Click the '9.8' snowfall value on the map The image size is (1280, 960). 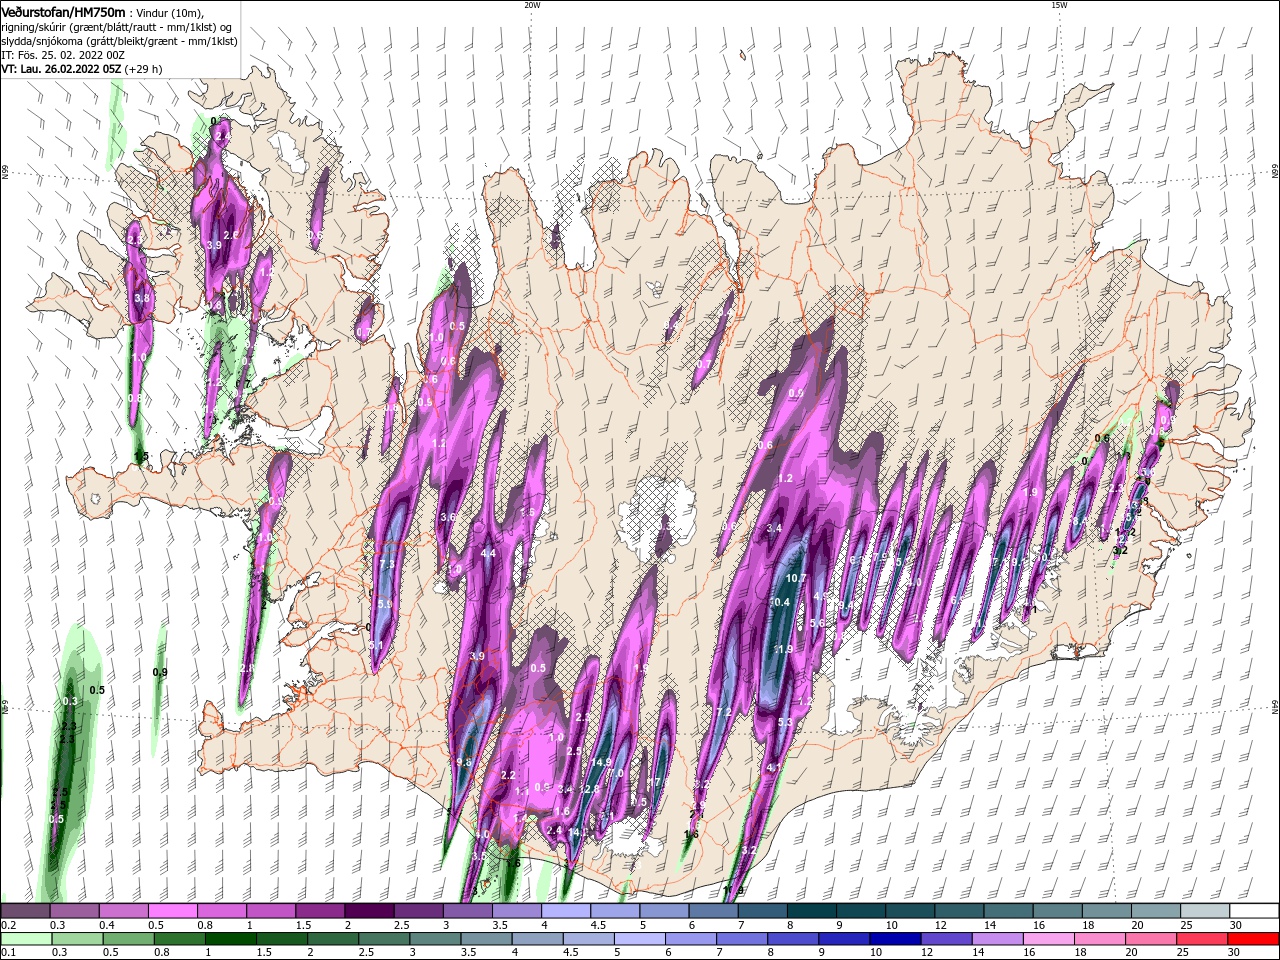click(464, 762)
